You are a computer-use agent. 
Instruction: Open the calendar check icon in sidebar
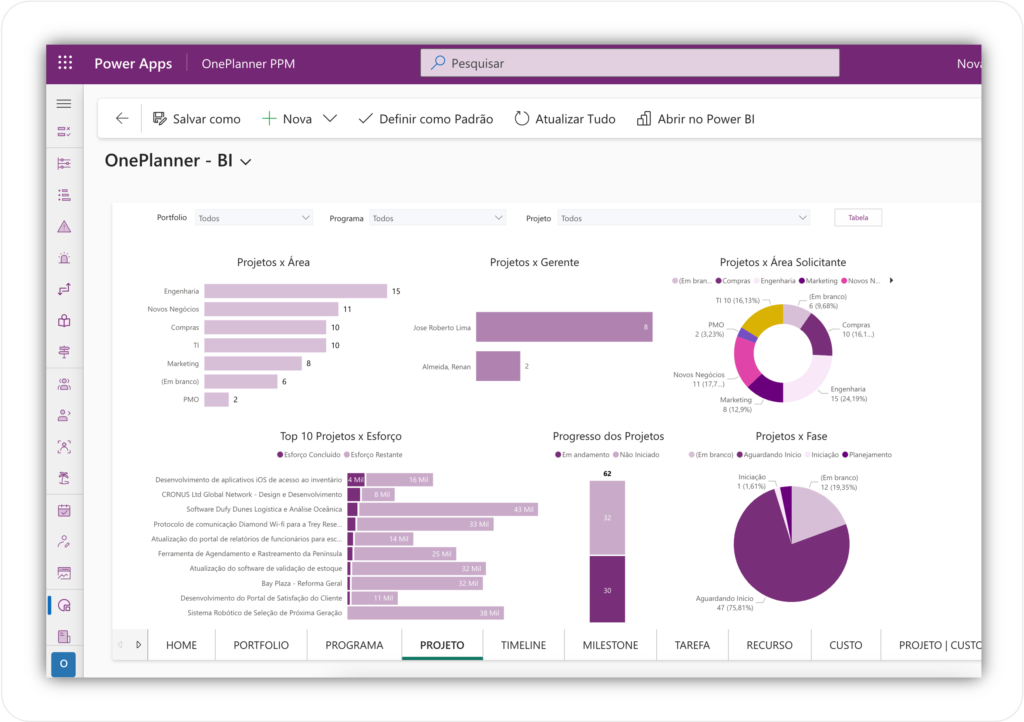pos(64,510)
